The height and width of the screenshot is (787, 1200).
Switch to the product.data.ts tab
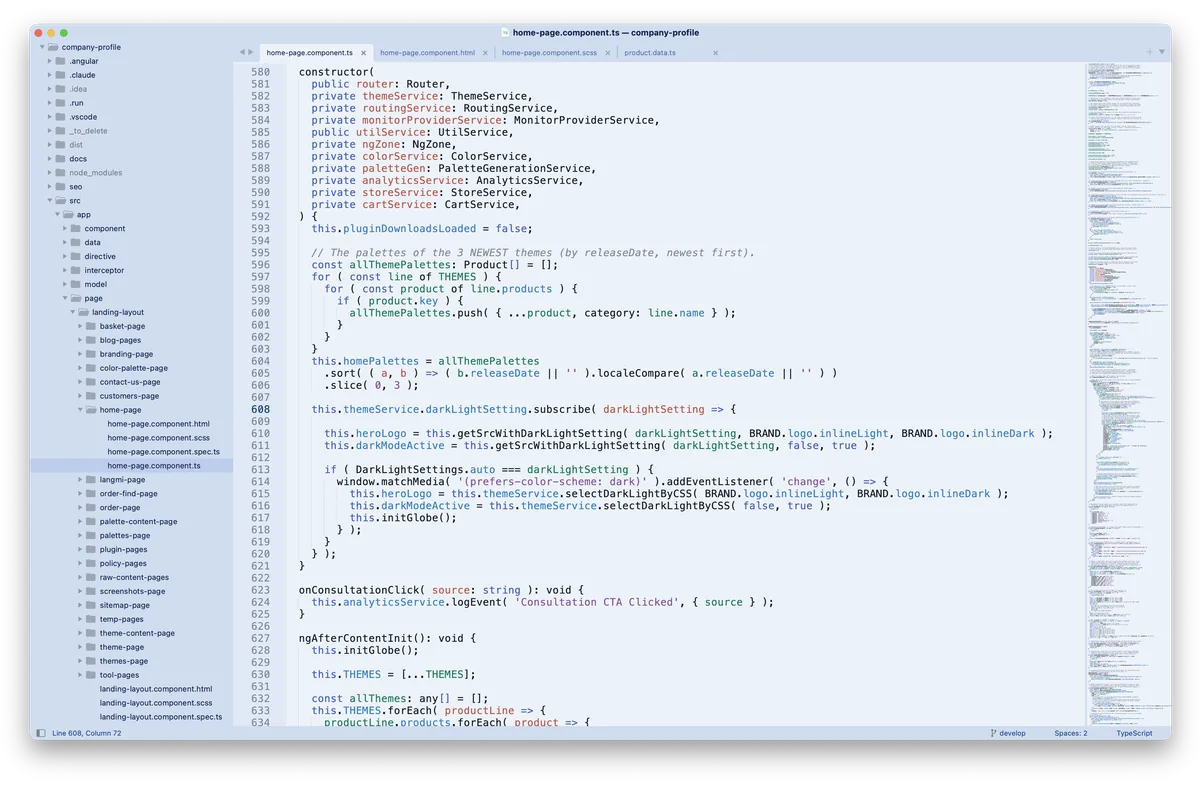pyautogui.click(x=650, y=53)
